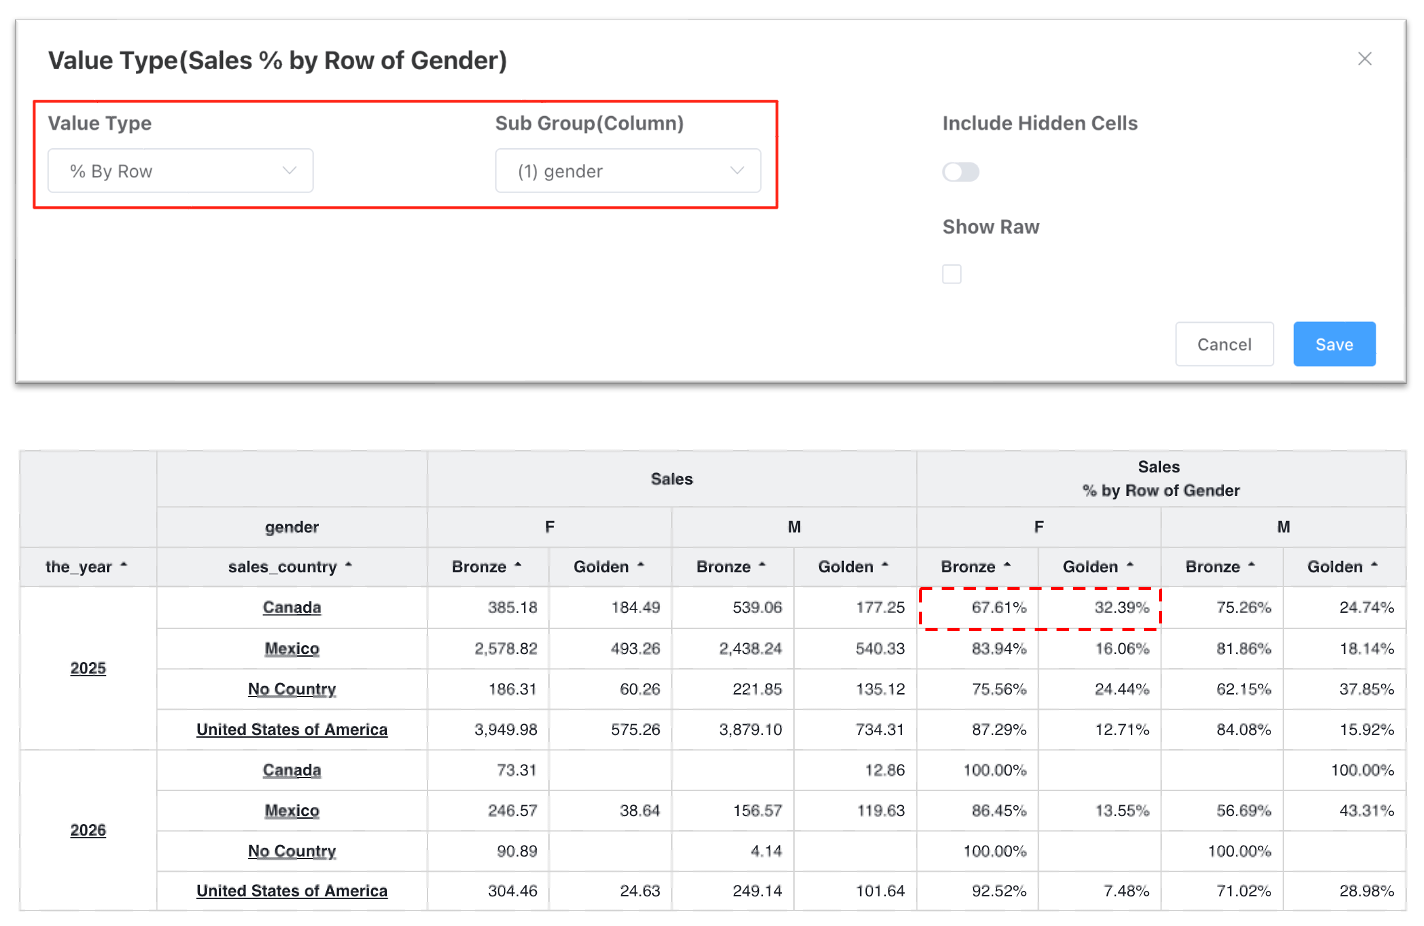1424x926 pixels.
Task: Click the Save button
Action: click(x=1334, y=344)
